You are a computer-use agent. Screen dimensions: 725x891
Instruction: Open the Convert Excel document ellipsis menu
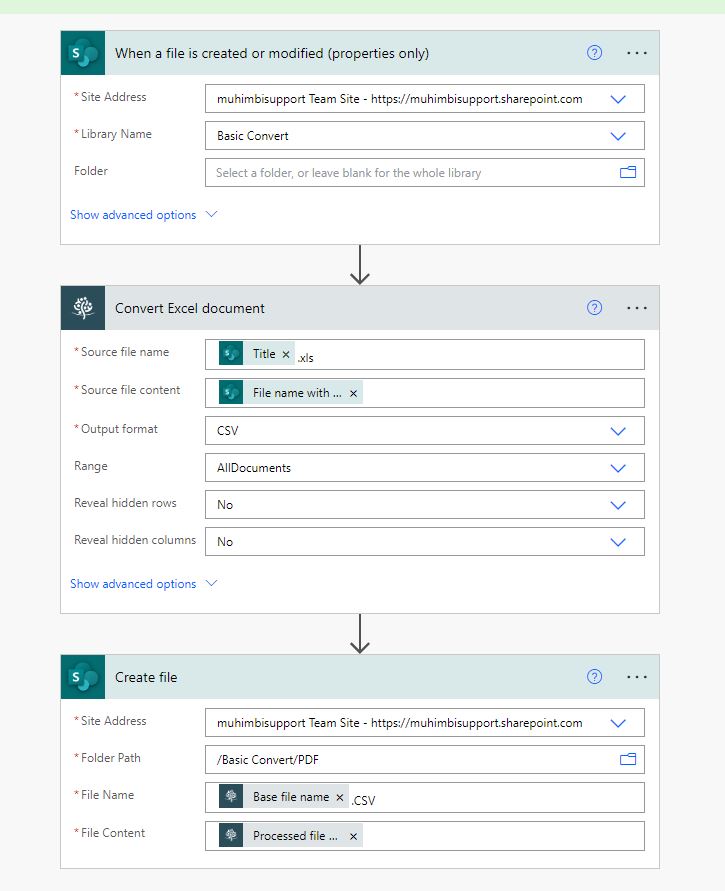(x=637, y=308)
